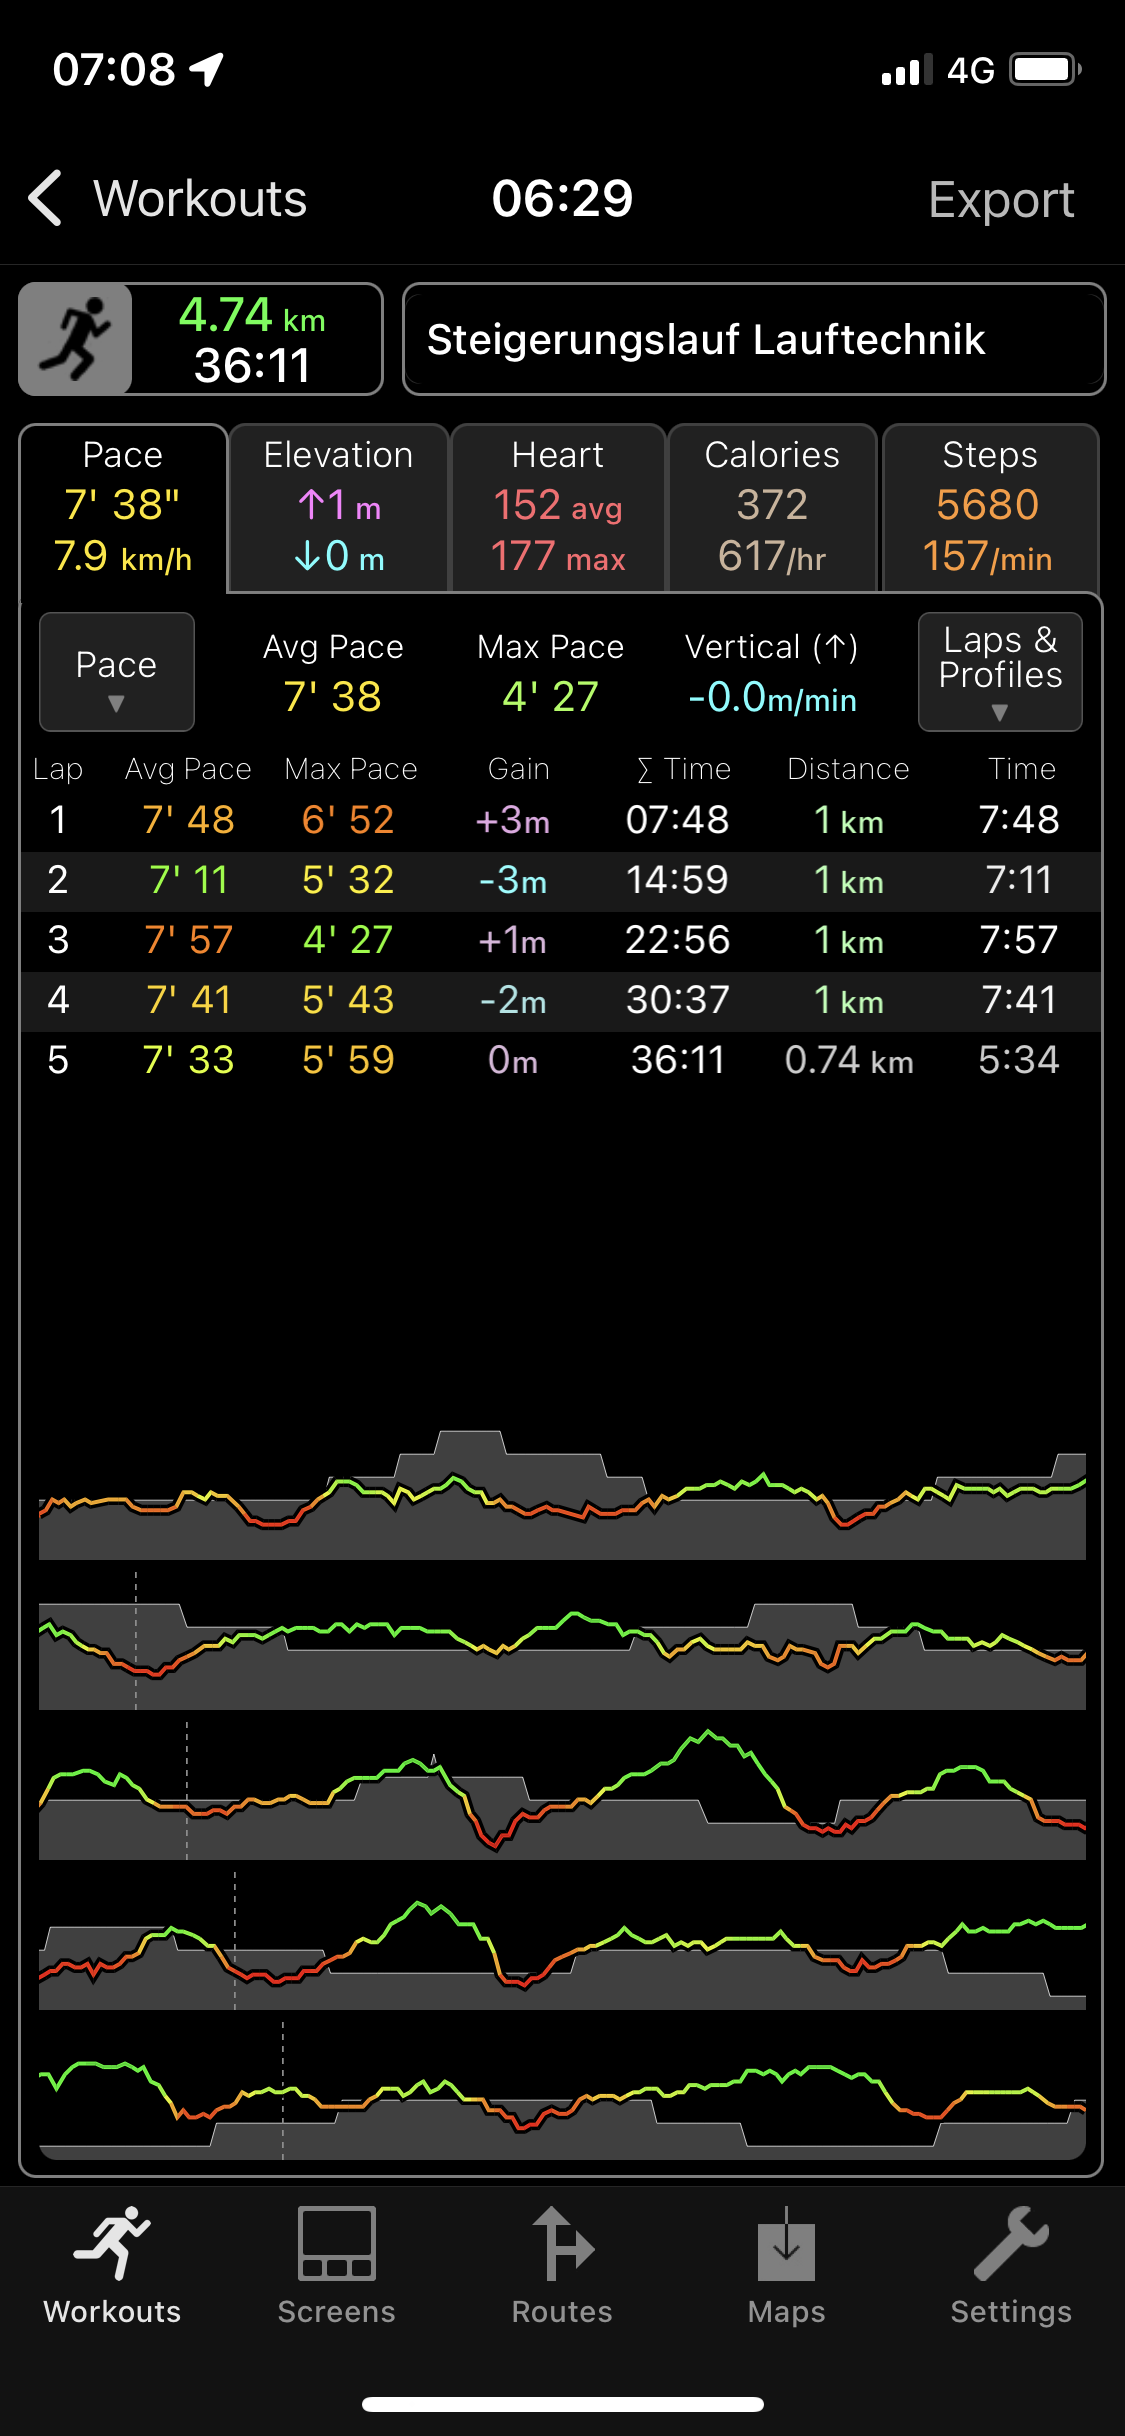The width and height of the screenshot is (1125, 2436).
Task: Select lap 3 row in lap table
Action: click(x=560, y=940)
